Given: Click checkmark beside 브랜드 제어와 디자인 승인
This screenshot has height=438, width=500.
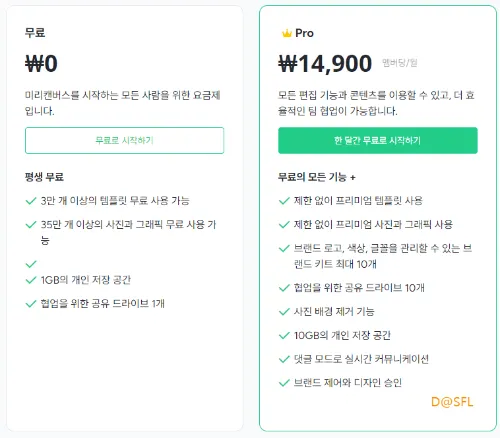Looking at the screenshot, I should [x=284, y=383].
